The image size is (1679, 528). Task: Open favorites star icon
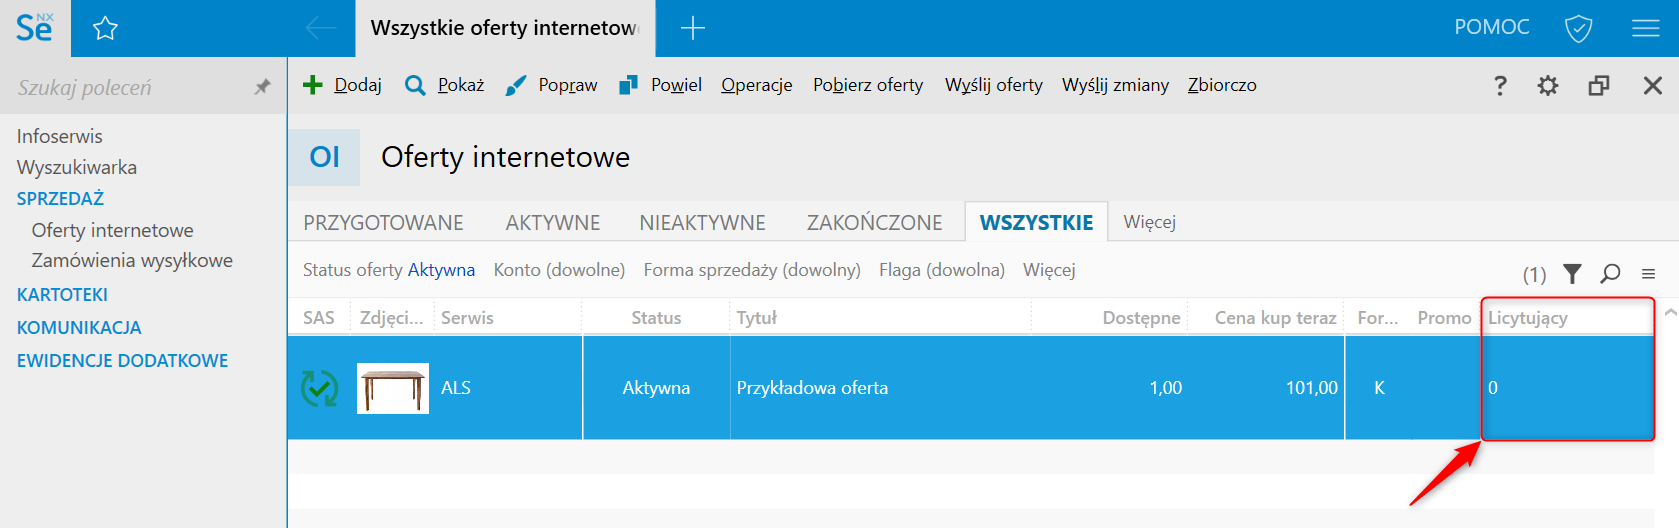point(105,29)
